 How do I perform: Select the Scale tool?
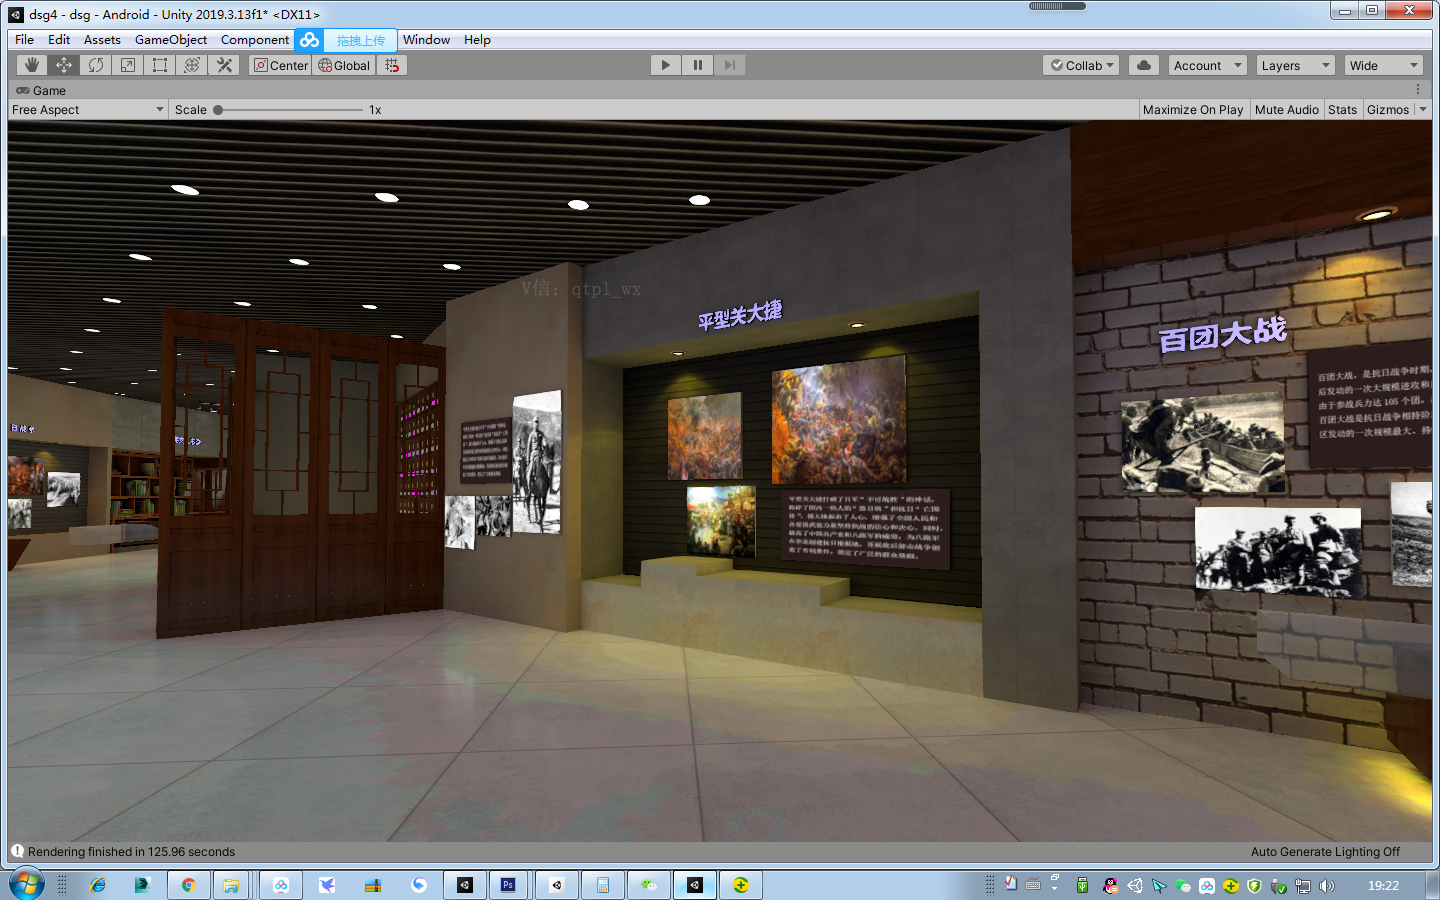[x=128, y=65]
